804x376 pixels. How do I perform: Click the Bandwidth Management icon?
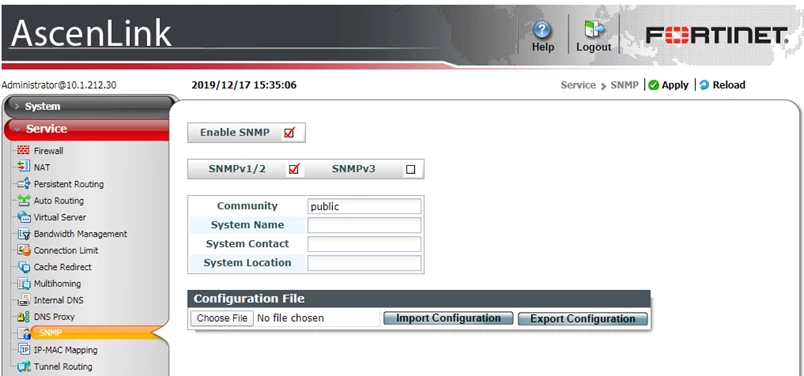[x=24, y=233]
